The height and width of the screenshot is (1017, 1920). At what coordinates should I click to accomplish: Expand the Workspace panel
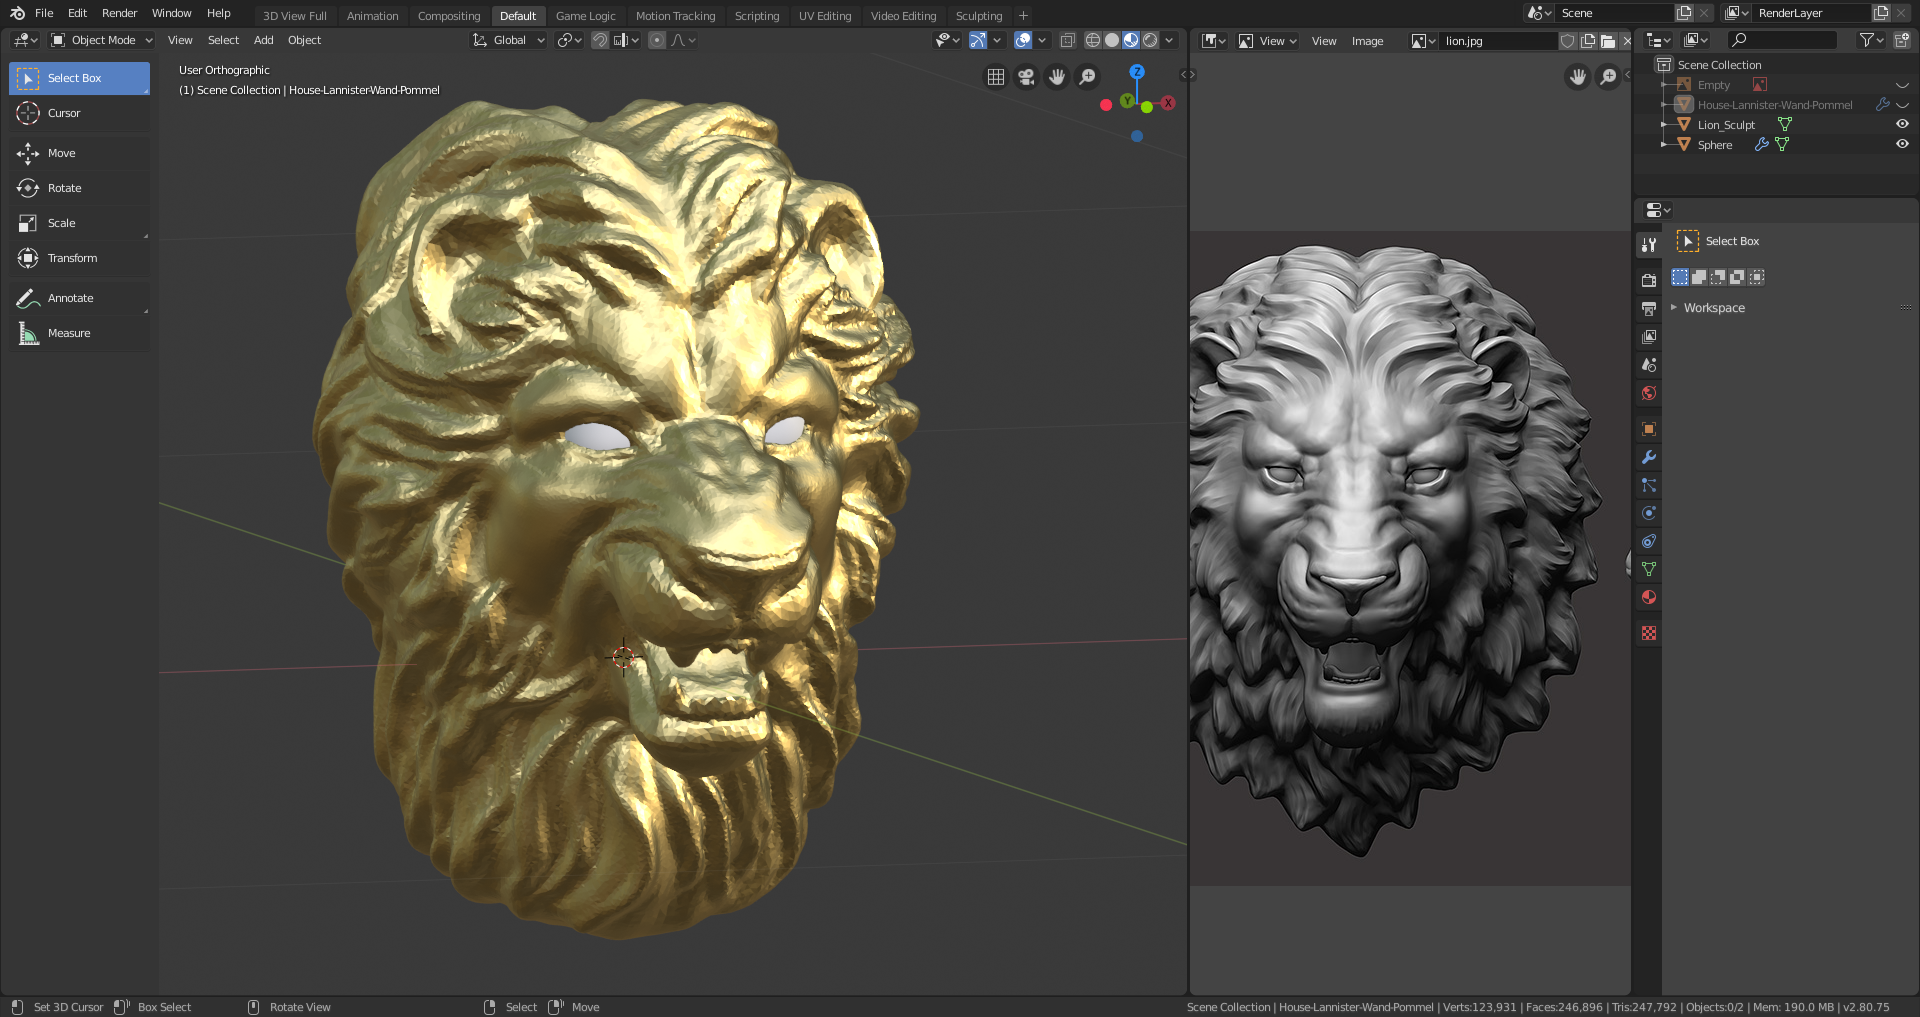(1714, 308)
